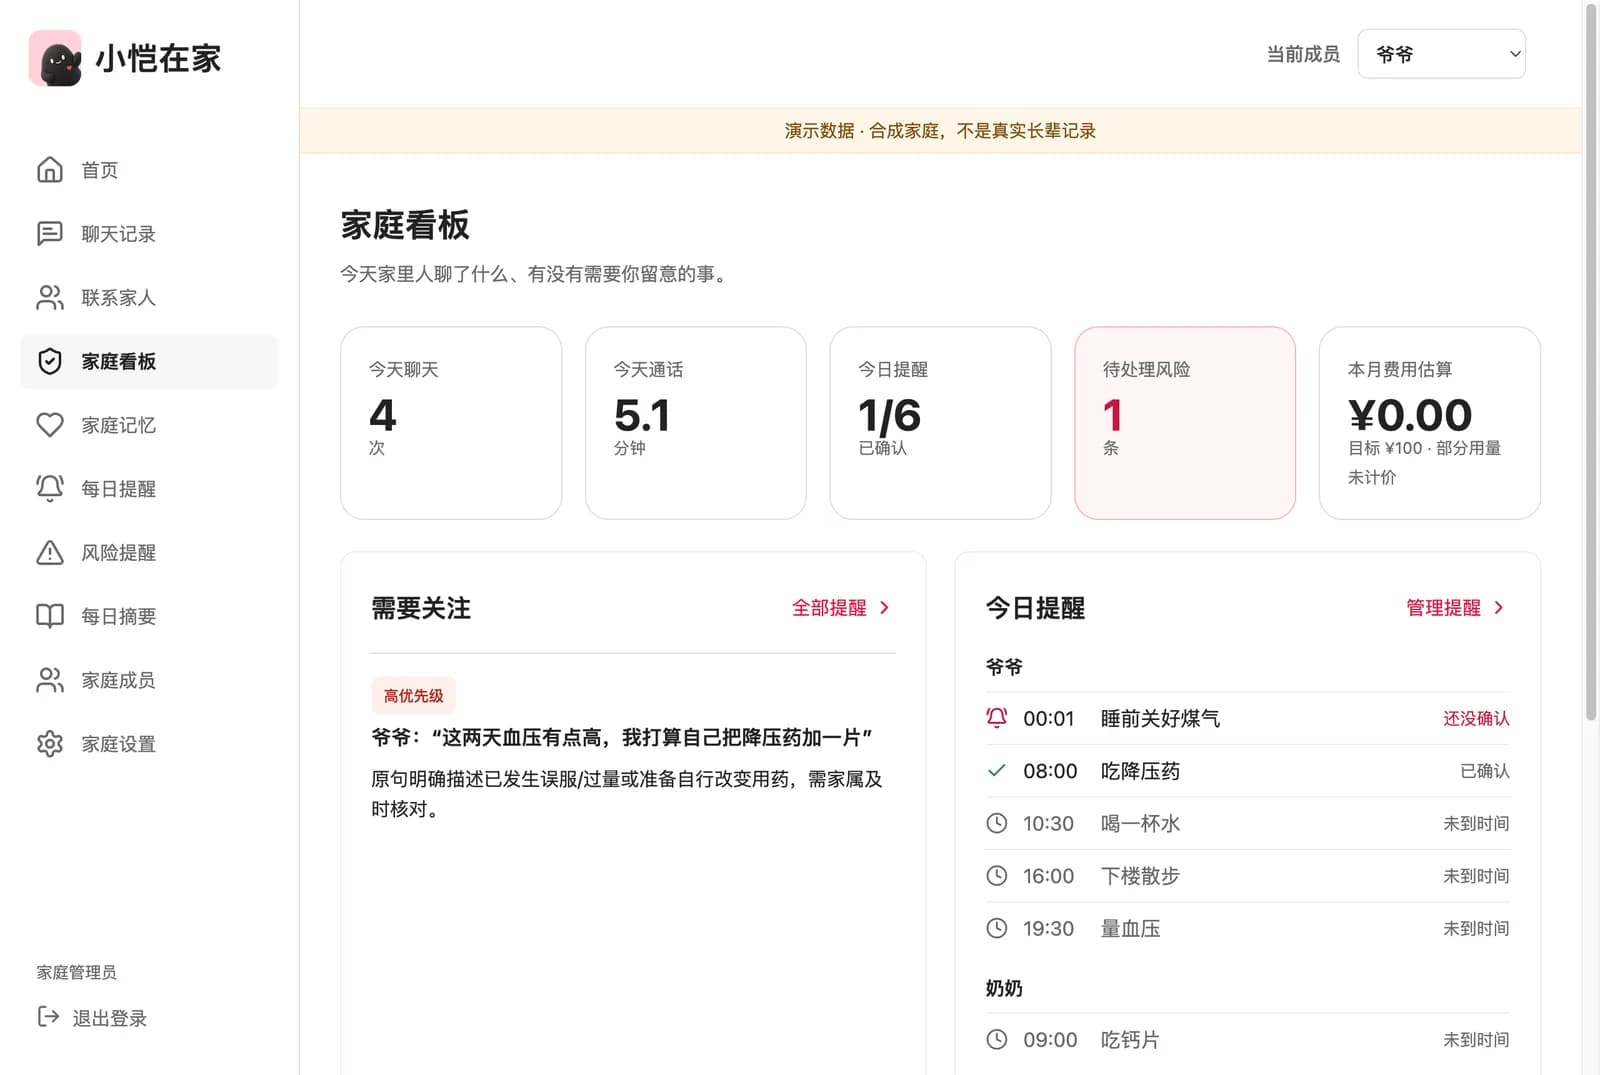Click the 今日提醒 1/6 summary card
This screenshot has width=1600, height=1075.
(940, 423)
